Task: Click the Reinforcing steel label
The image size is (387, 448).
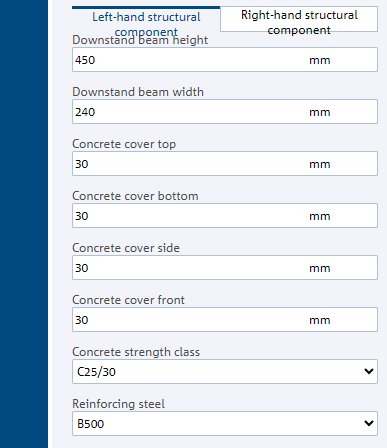Action: 118,404
